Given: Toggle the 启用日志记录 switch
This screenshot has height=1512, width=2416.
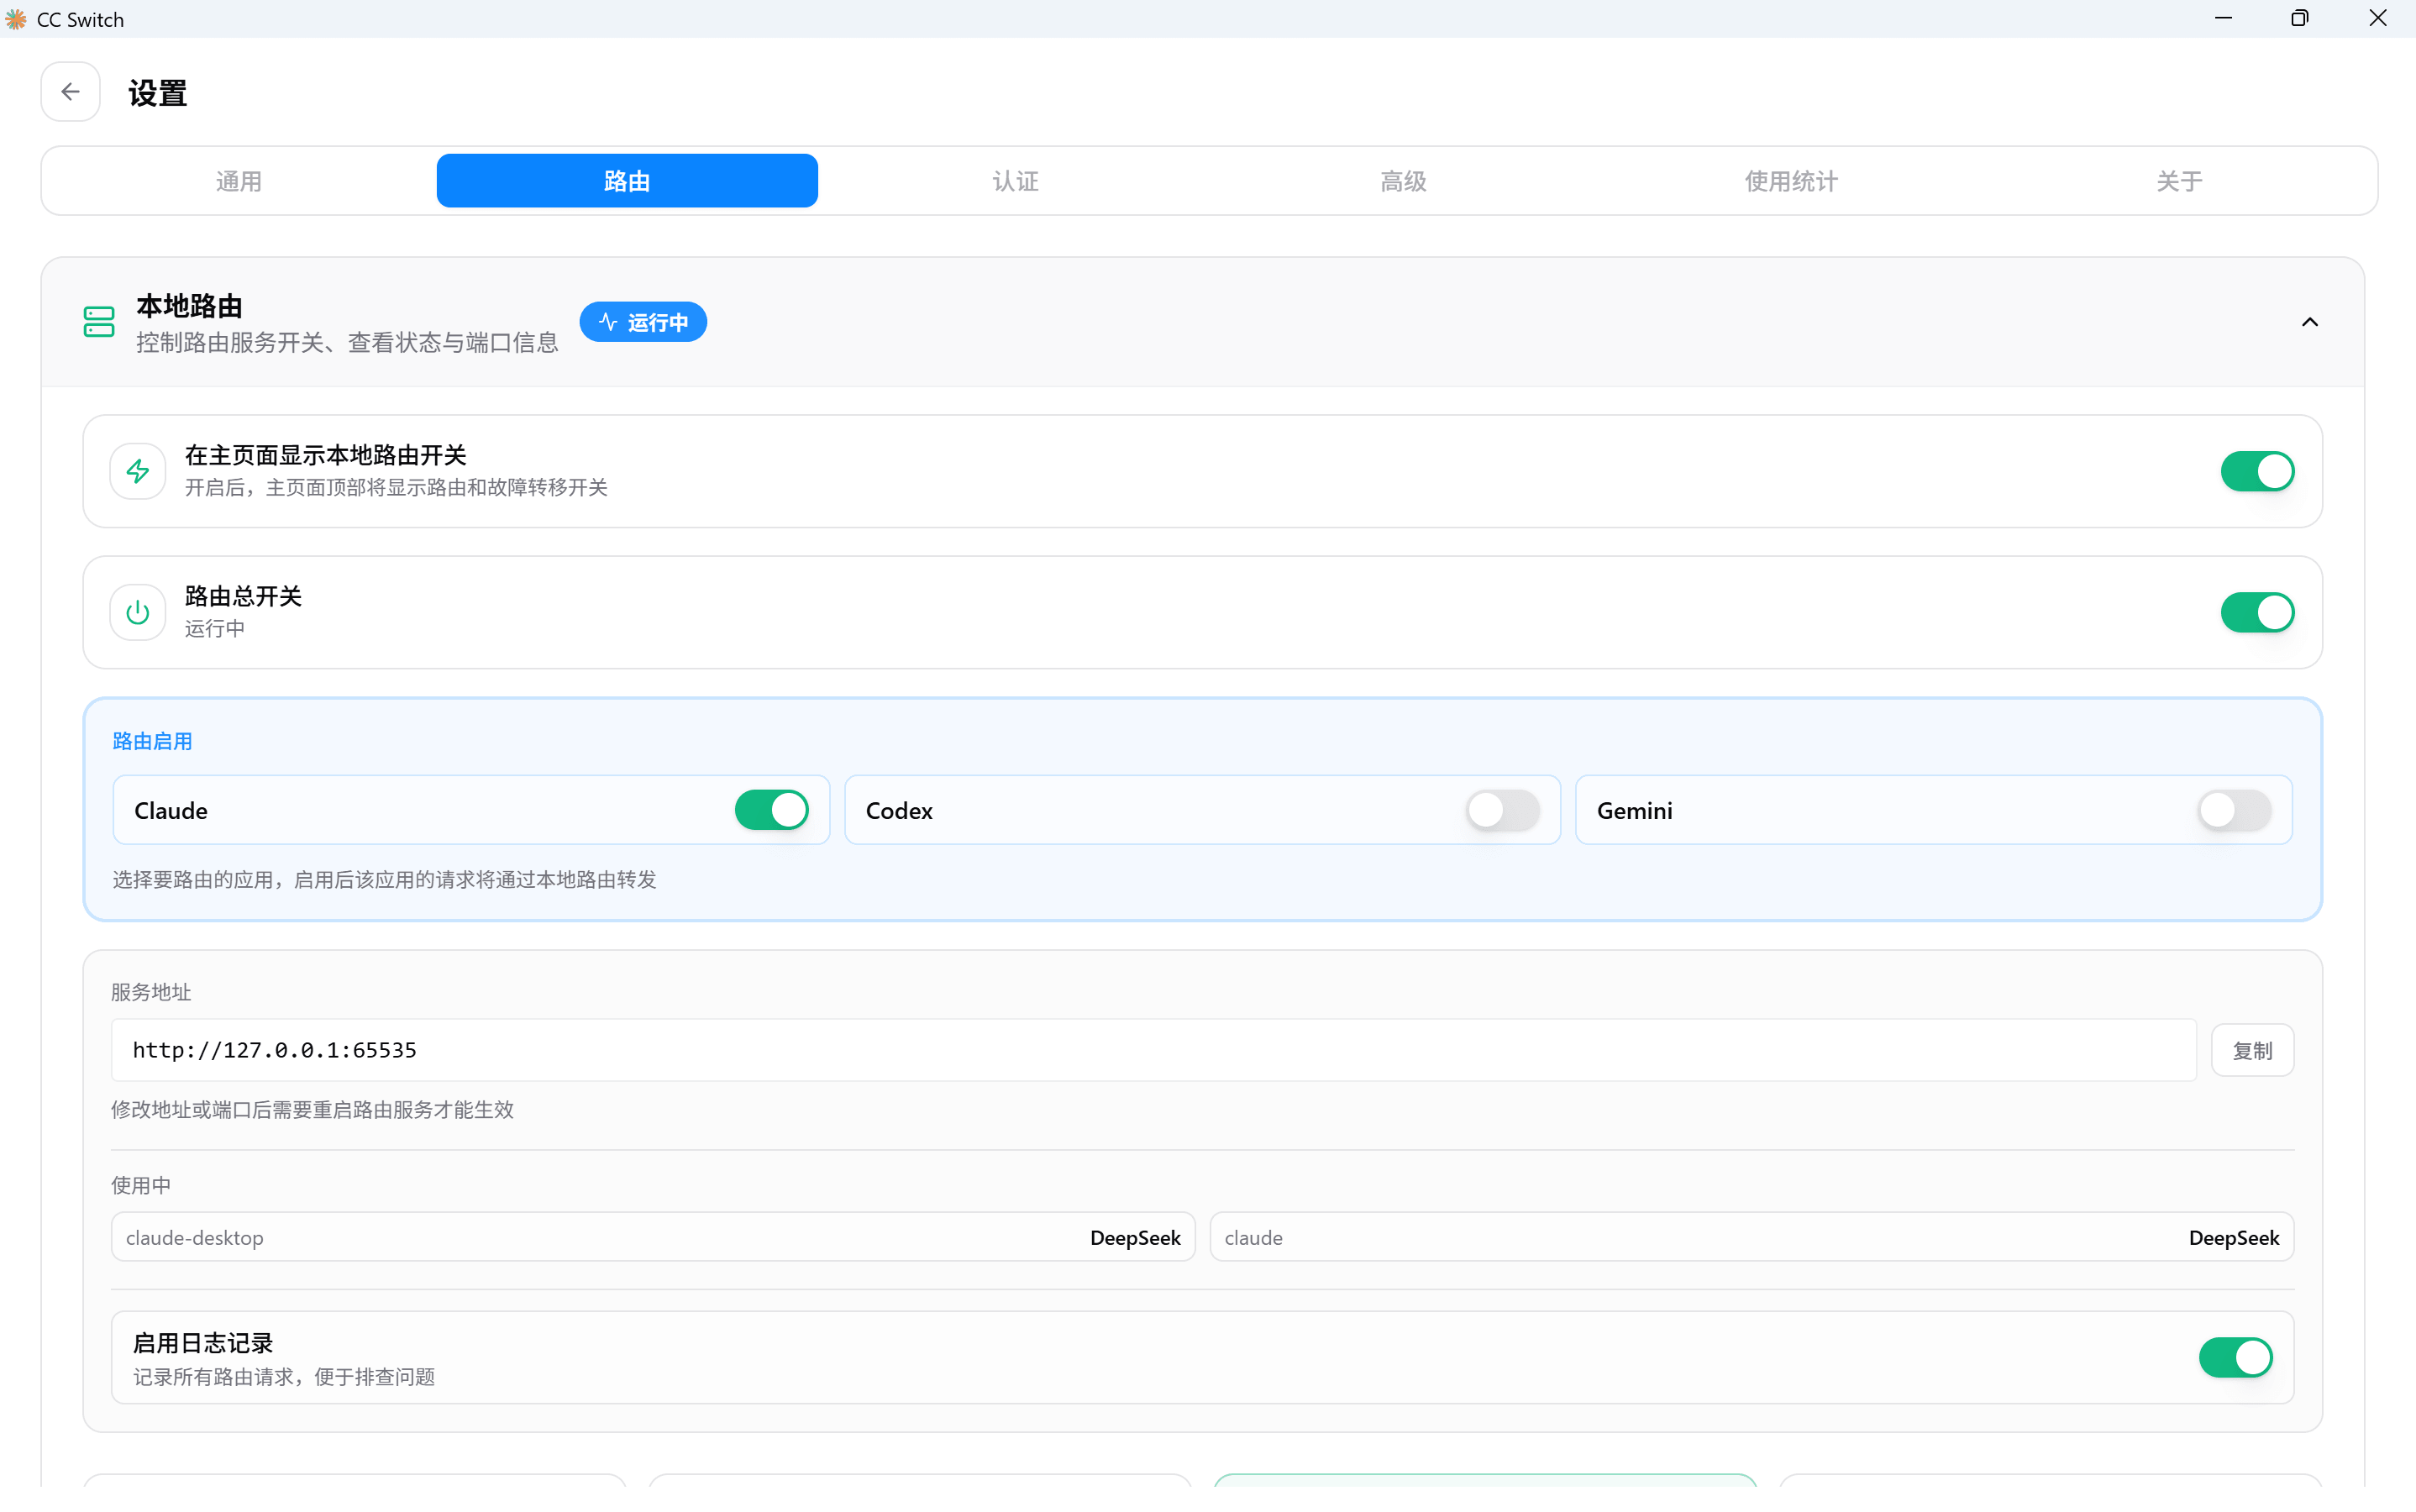Looking at the screenshot, I should point(2235,1358).
